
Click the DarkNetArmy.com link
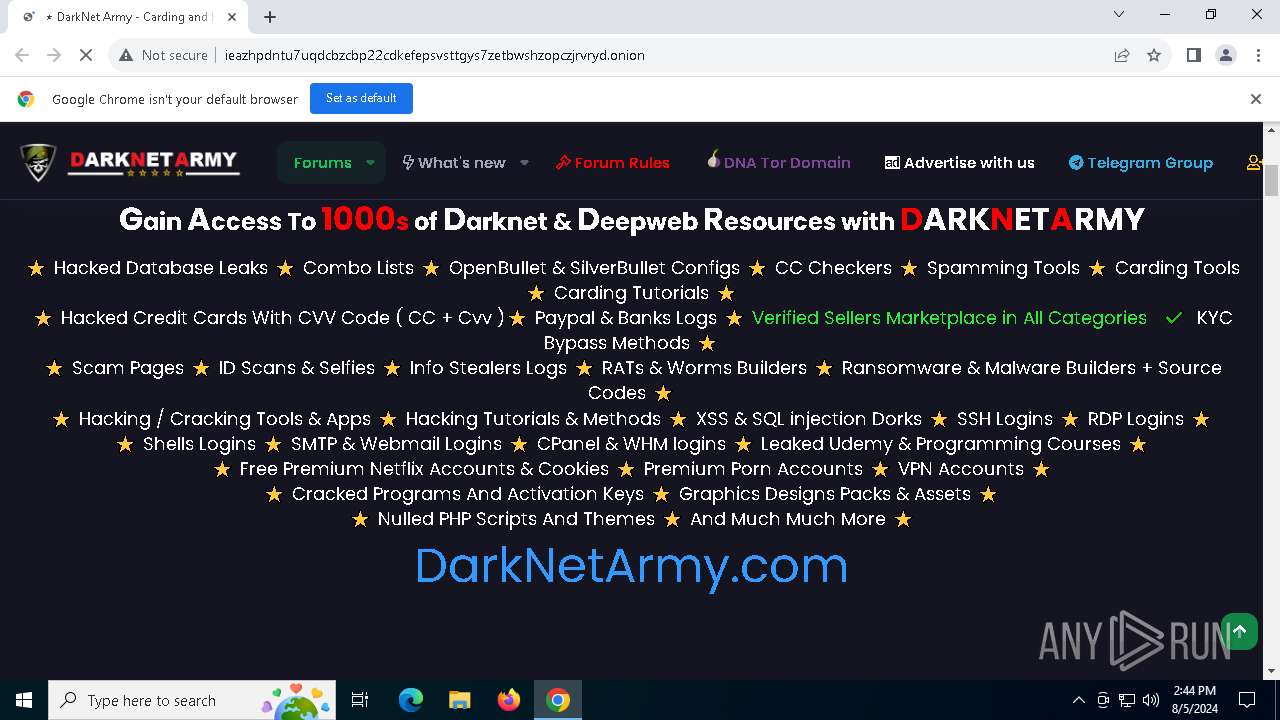pos(631,566)
